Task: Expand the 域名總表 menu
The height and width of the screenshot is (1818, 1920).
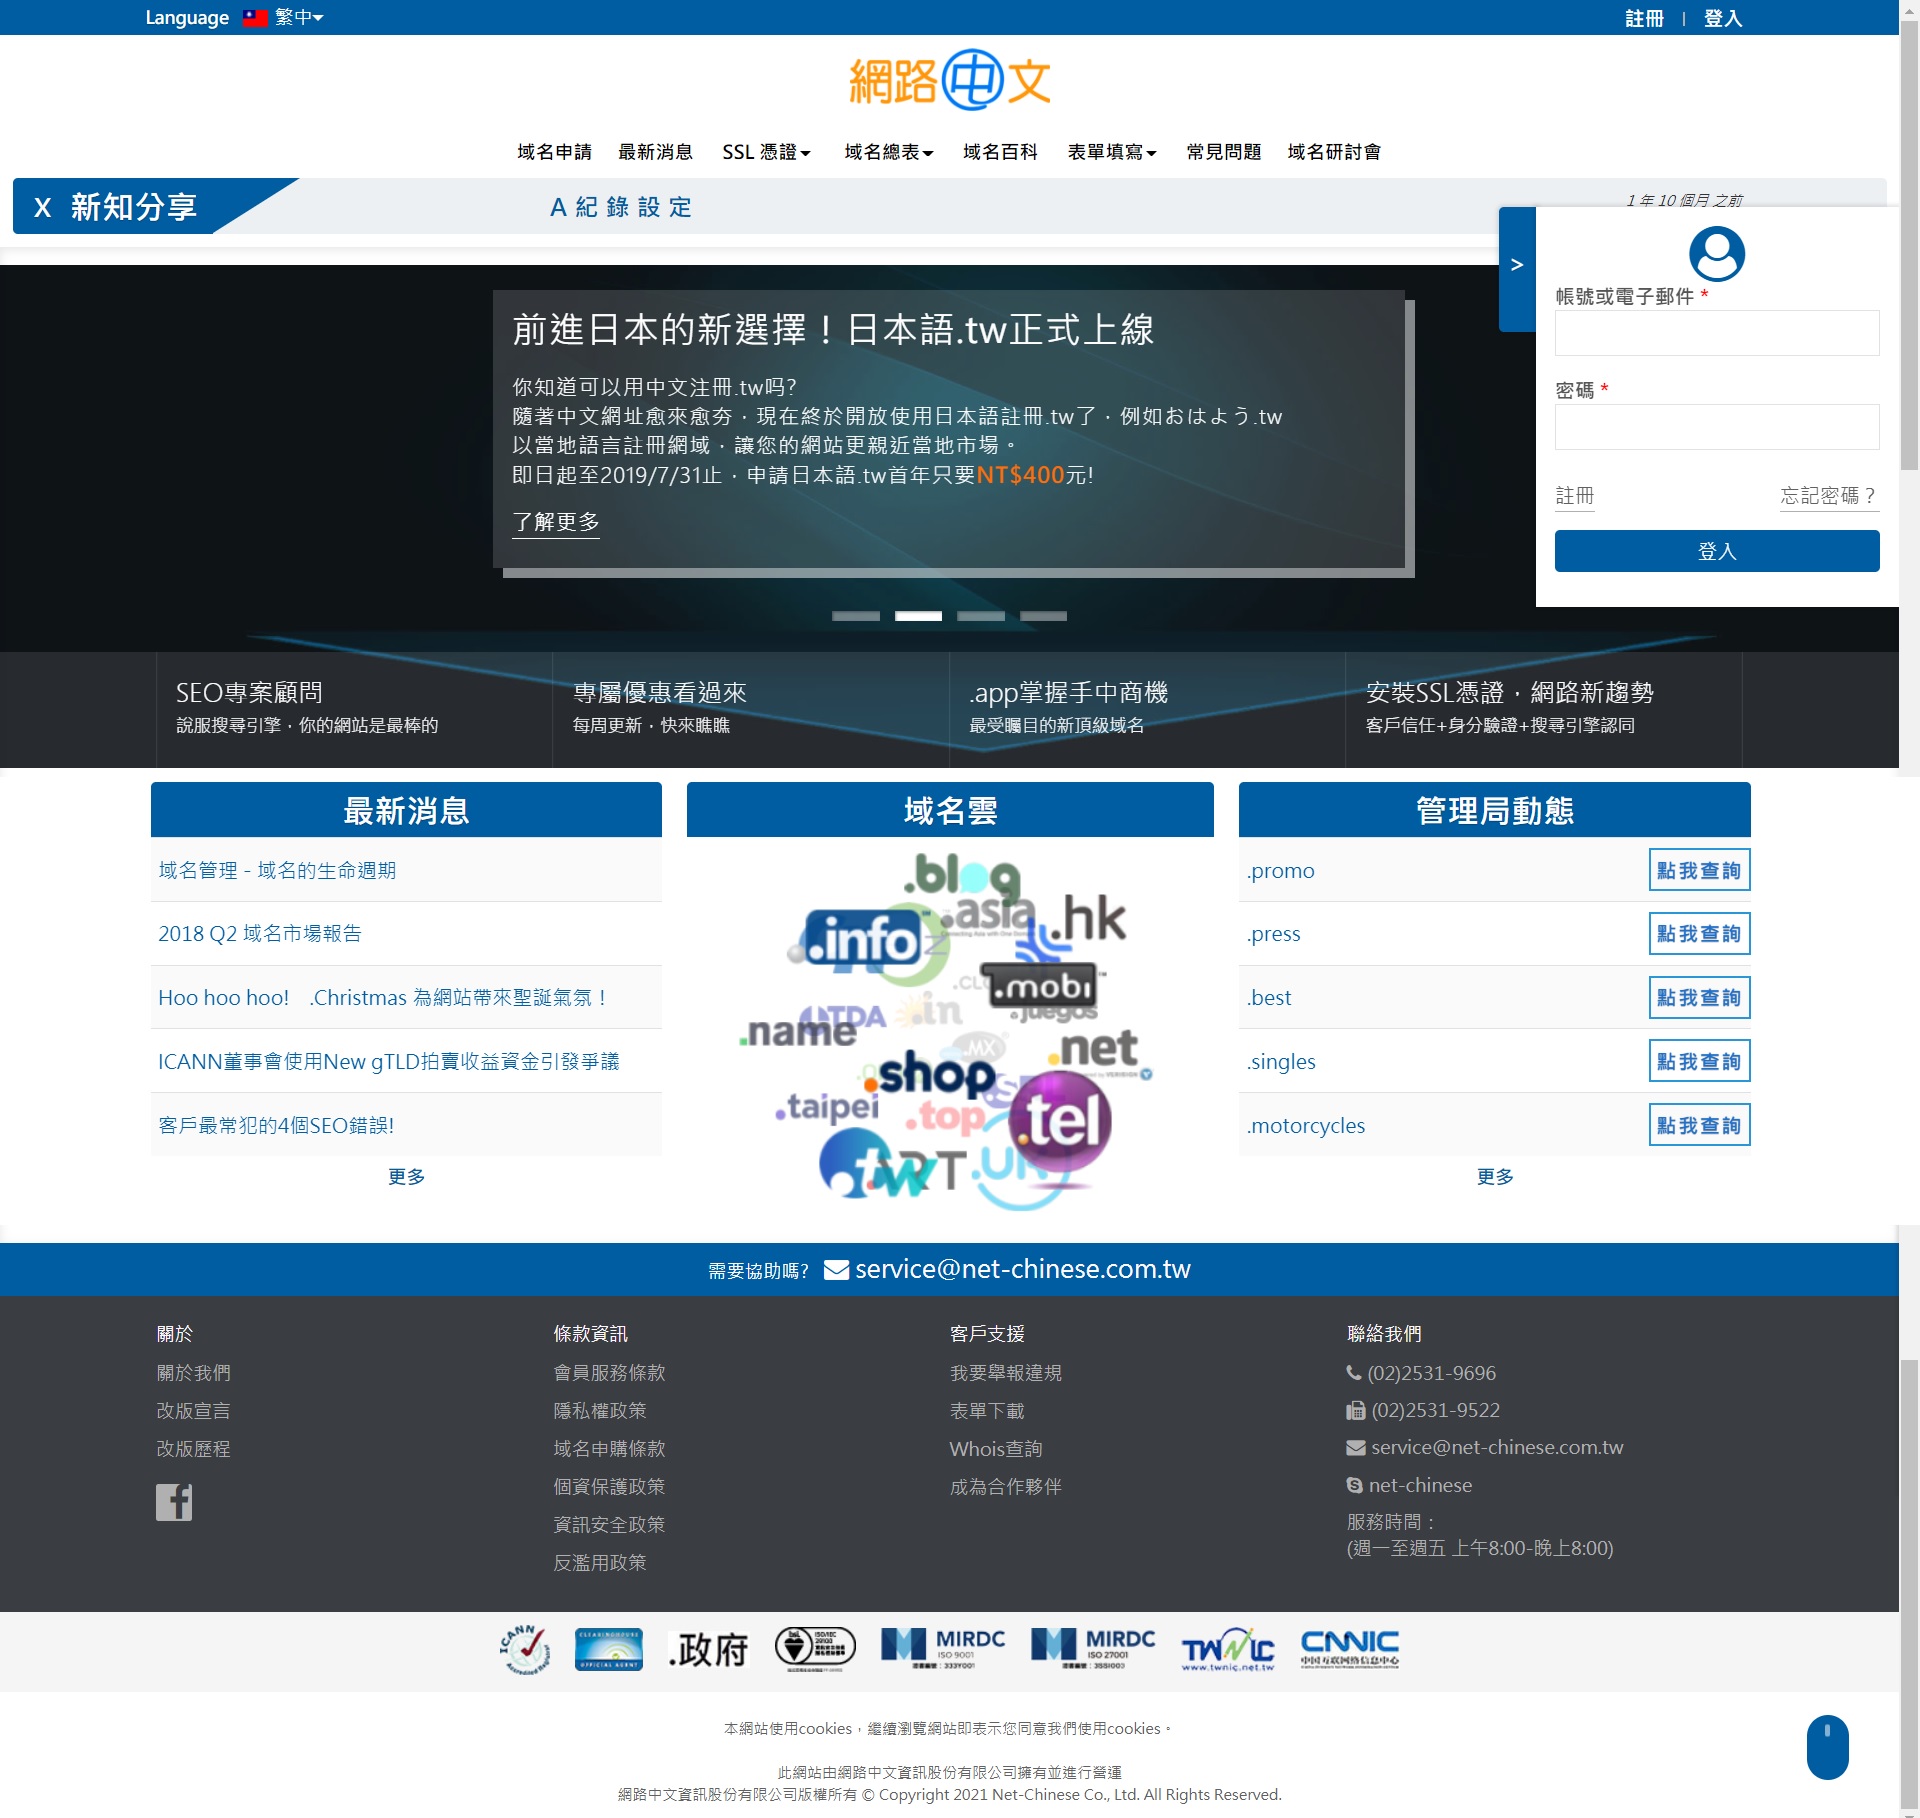Action: [x=888, y=152]
